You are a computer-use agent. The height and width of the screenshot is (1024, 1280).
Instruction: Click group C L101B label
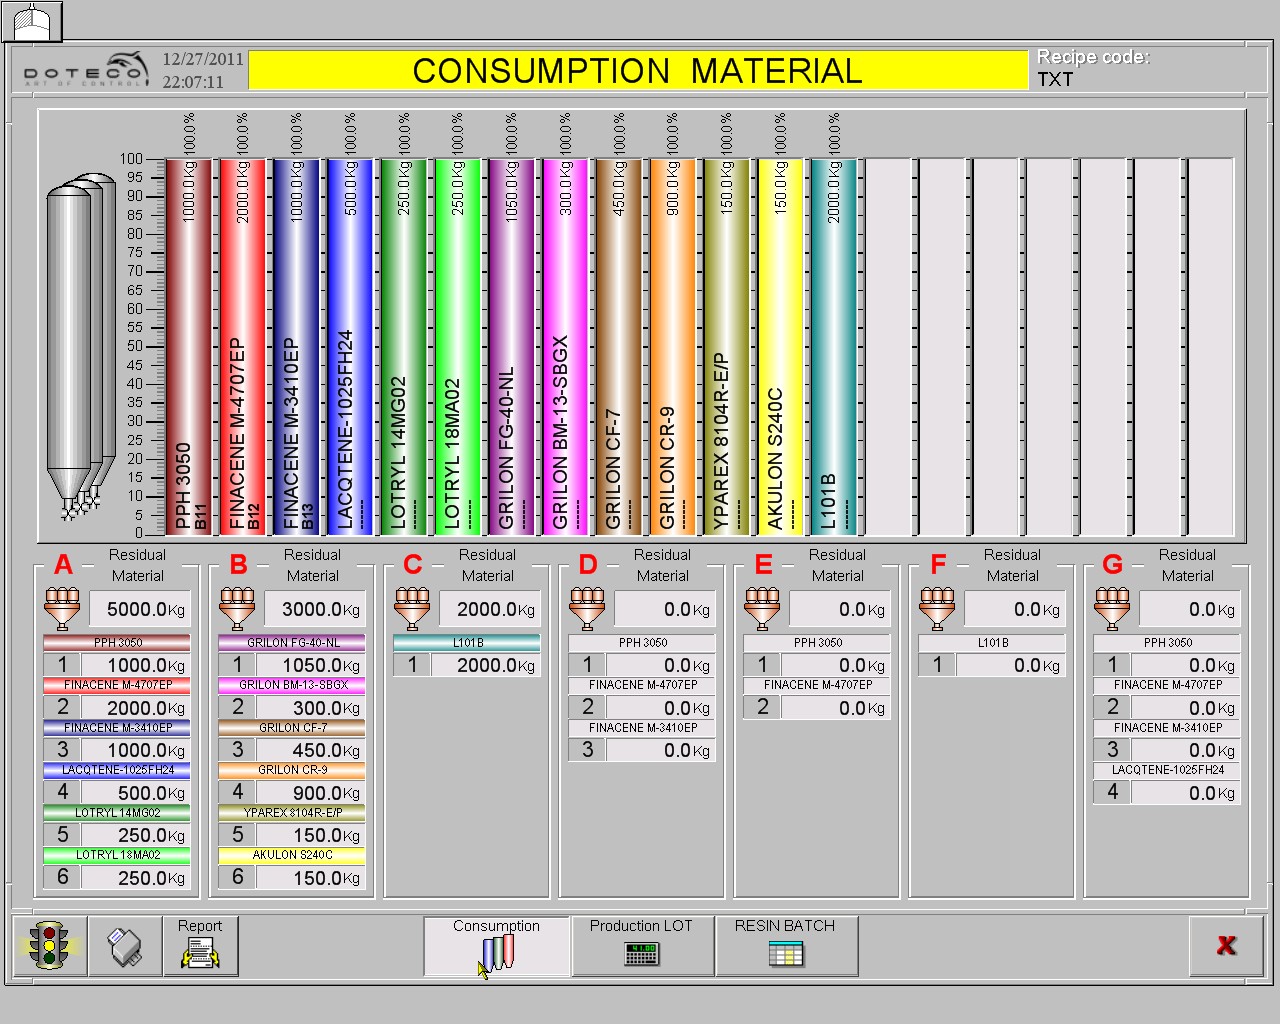click(x=467, y=643)
